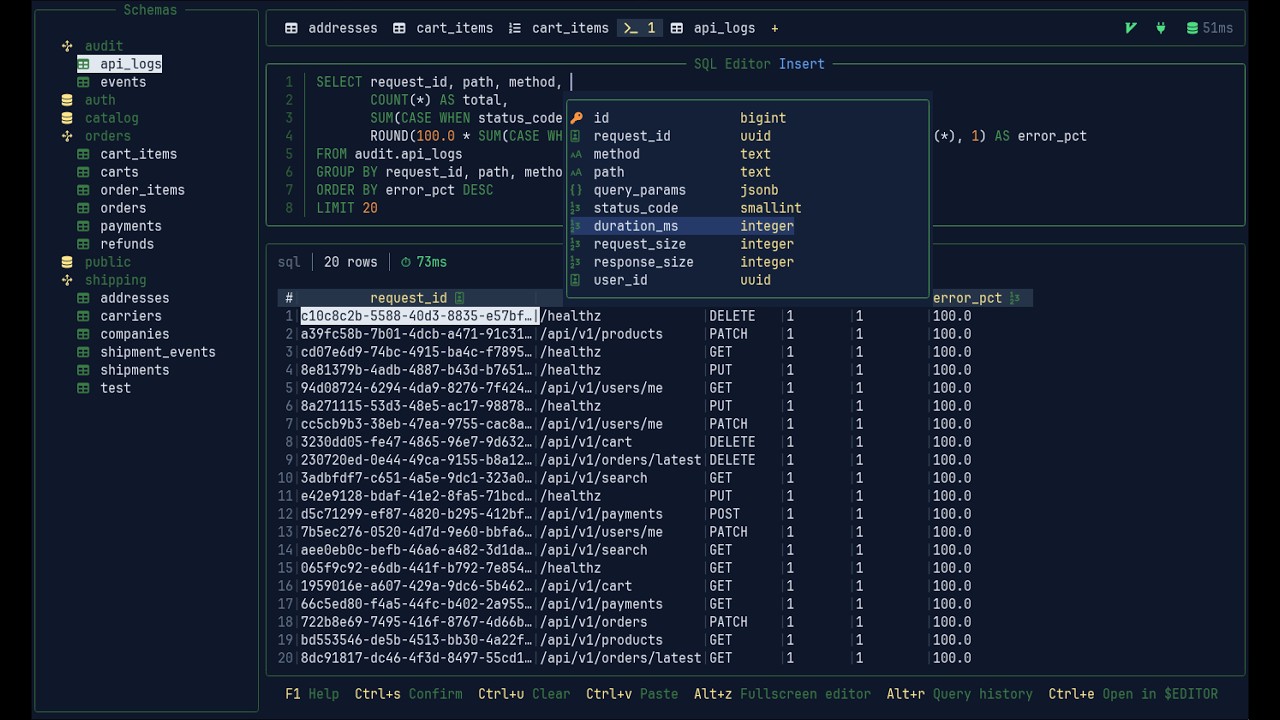Image resolution: width=1280 pixels, height=720 pixels.
Task: Click /api/v1/products path in row 2
Action: coord(601,334)
